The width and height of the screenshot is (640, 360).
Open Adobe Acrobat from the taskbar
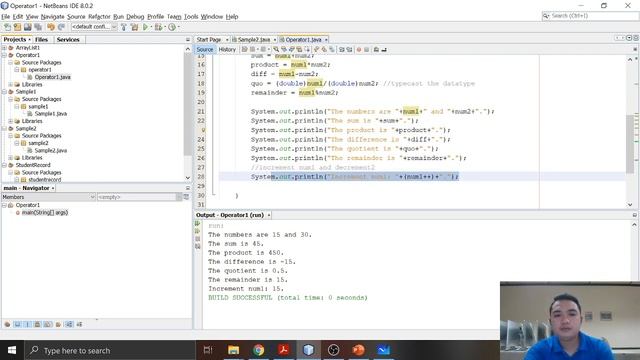pos(284,350)
